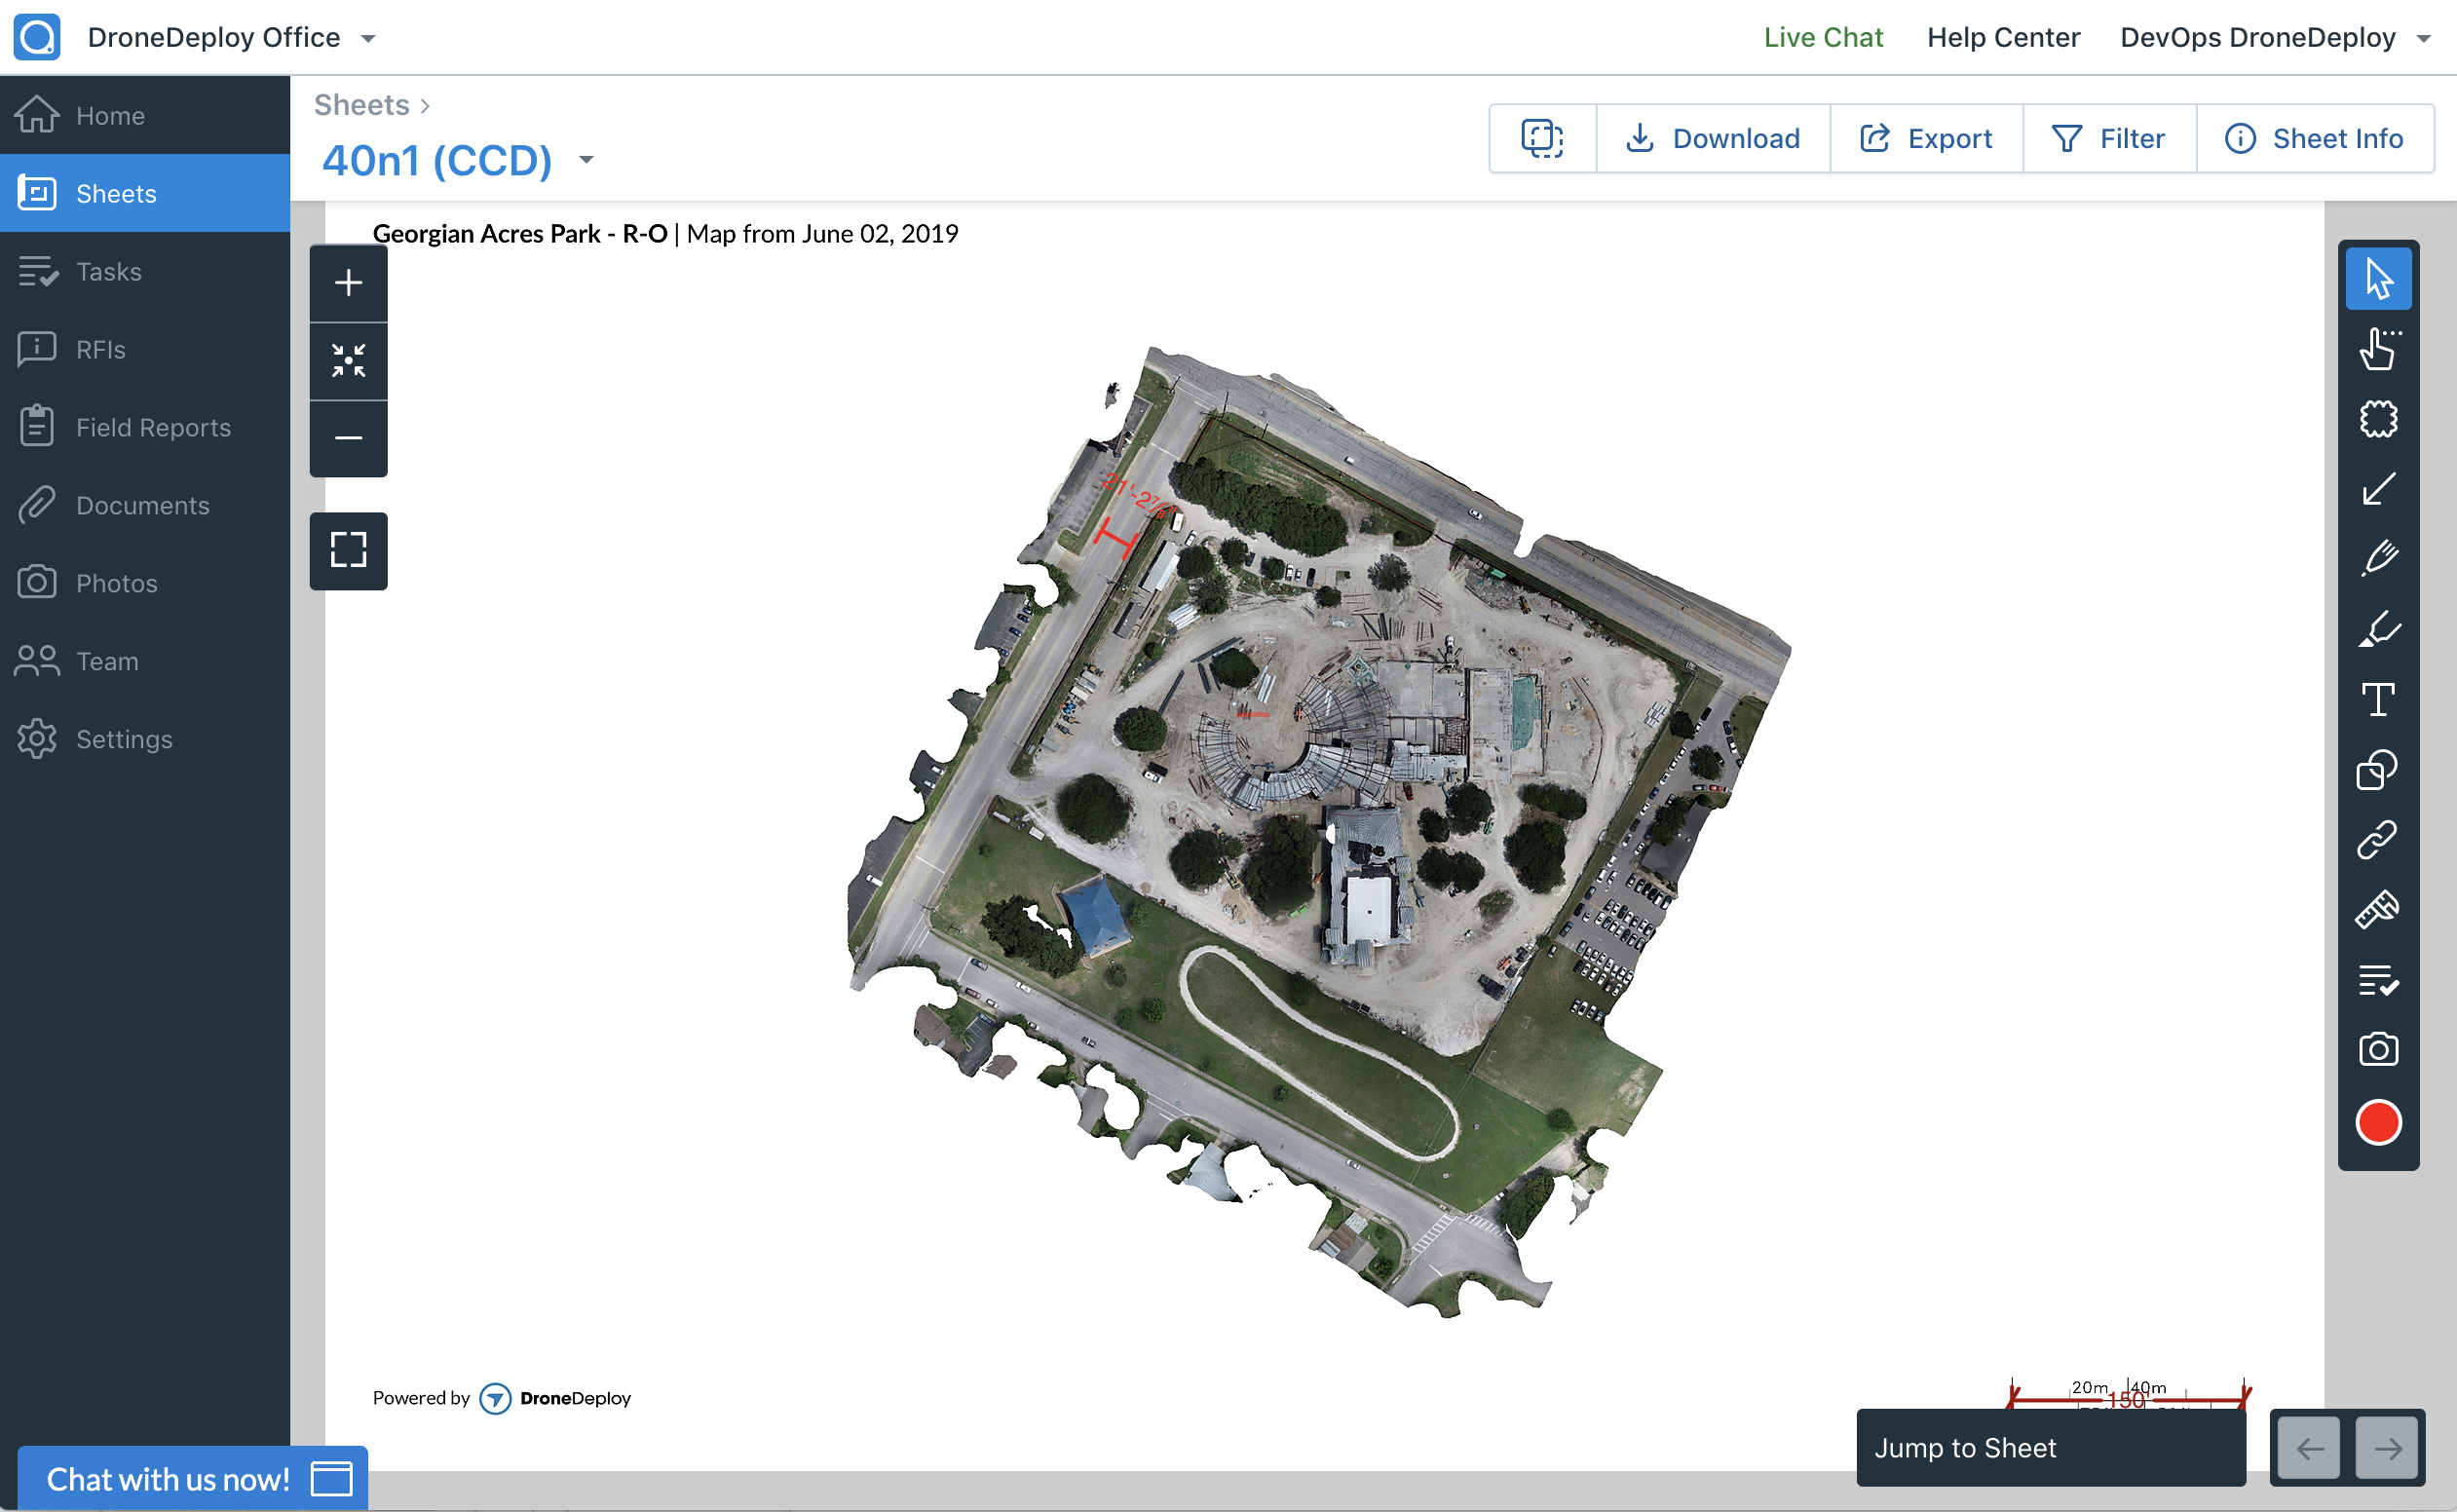
Task: Go to the RFIs section
Action: [x=101, y=350]
